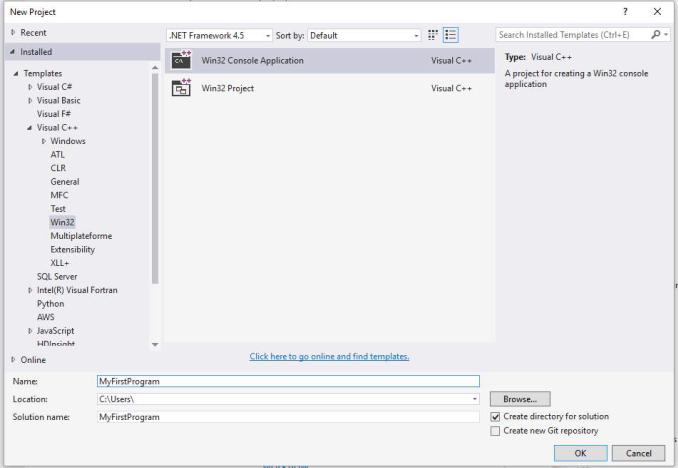The height and width of the screenshot is (468, 678).
Task: Click the Win32 Console Application template icon
Action: (x=181, y=60)
